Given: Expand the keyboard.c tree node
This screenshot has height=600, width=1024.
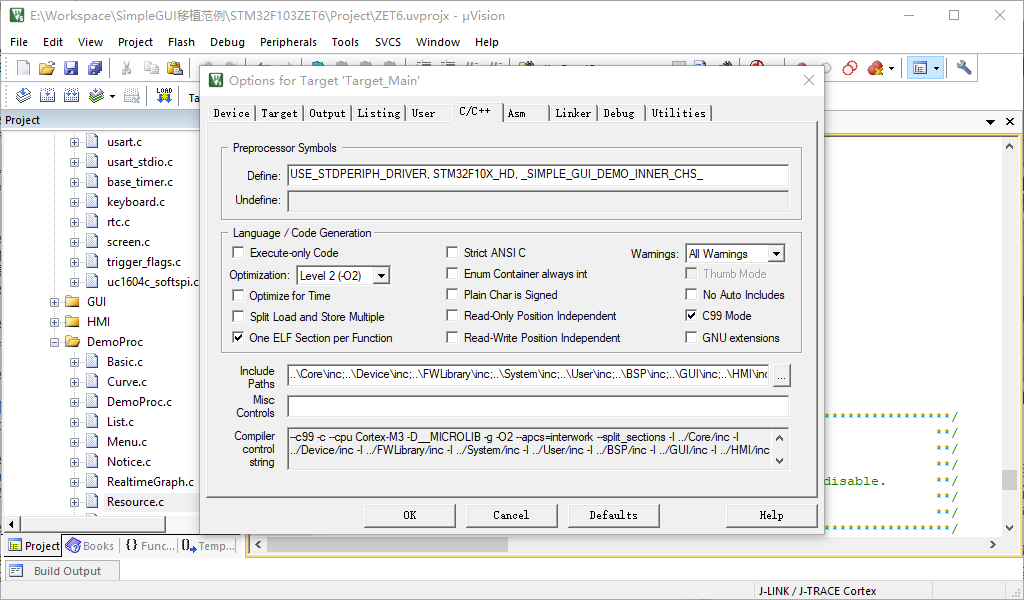Looking at the screenshot, I should click(74, 202).
